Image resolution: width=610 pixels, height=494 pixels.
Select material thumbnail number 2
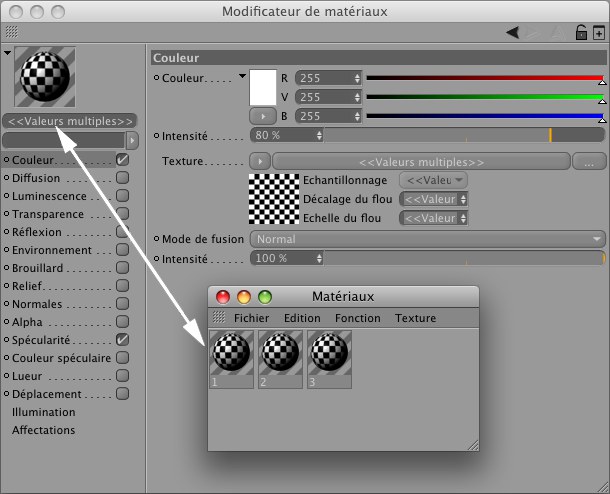[x=281, y=358]
